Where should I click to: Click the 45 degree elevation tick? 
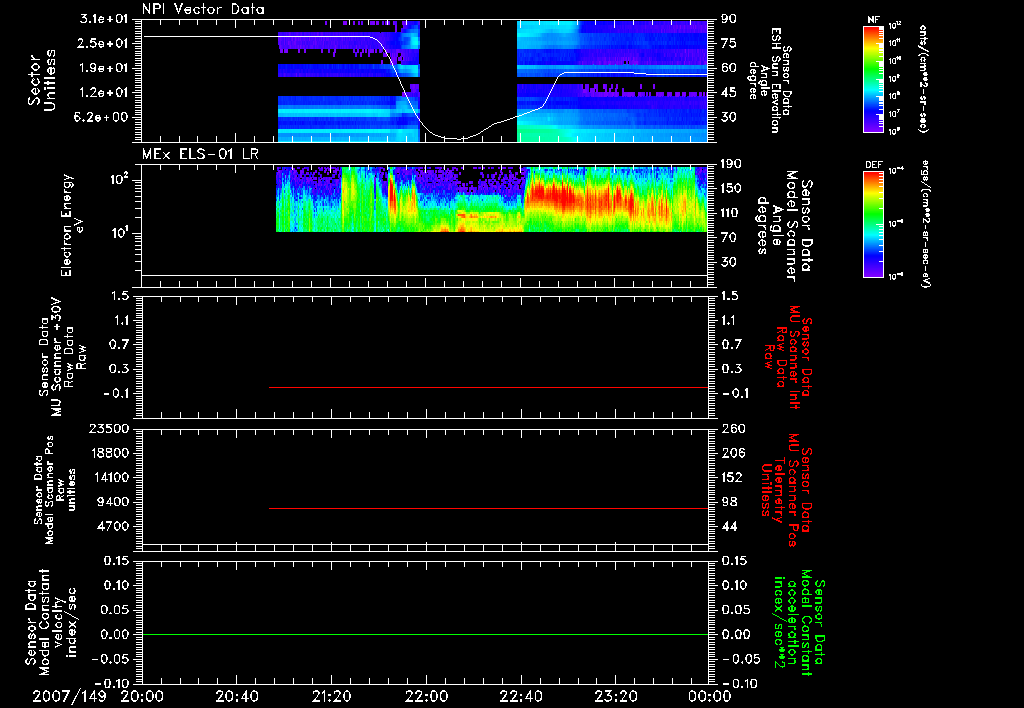tap(729, 93)
